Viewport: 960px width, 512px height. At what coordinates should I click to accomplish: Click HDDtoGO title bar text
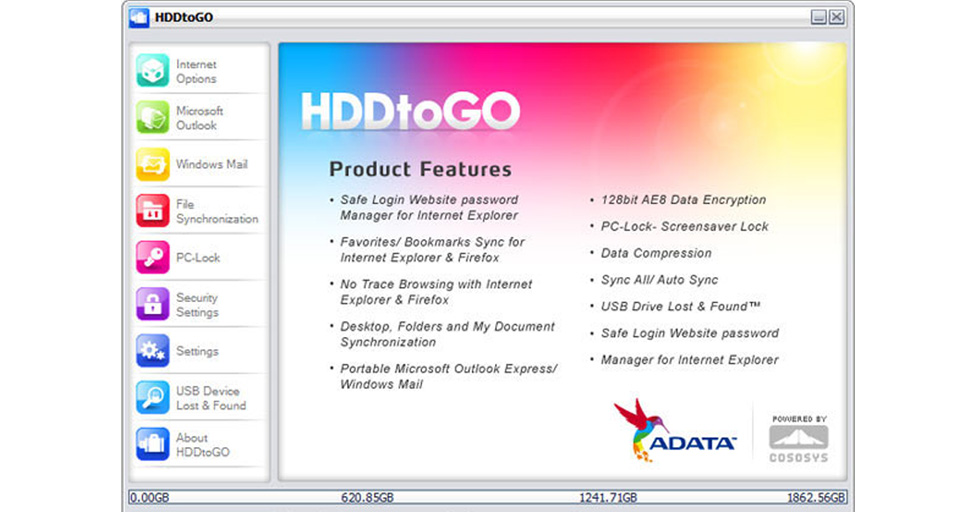(x=184, y=17)
